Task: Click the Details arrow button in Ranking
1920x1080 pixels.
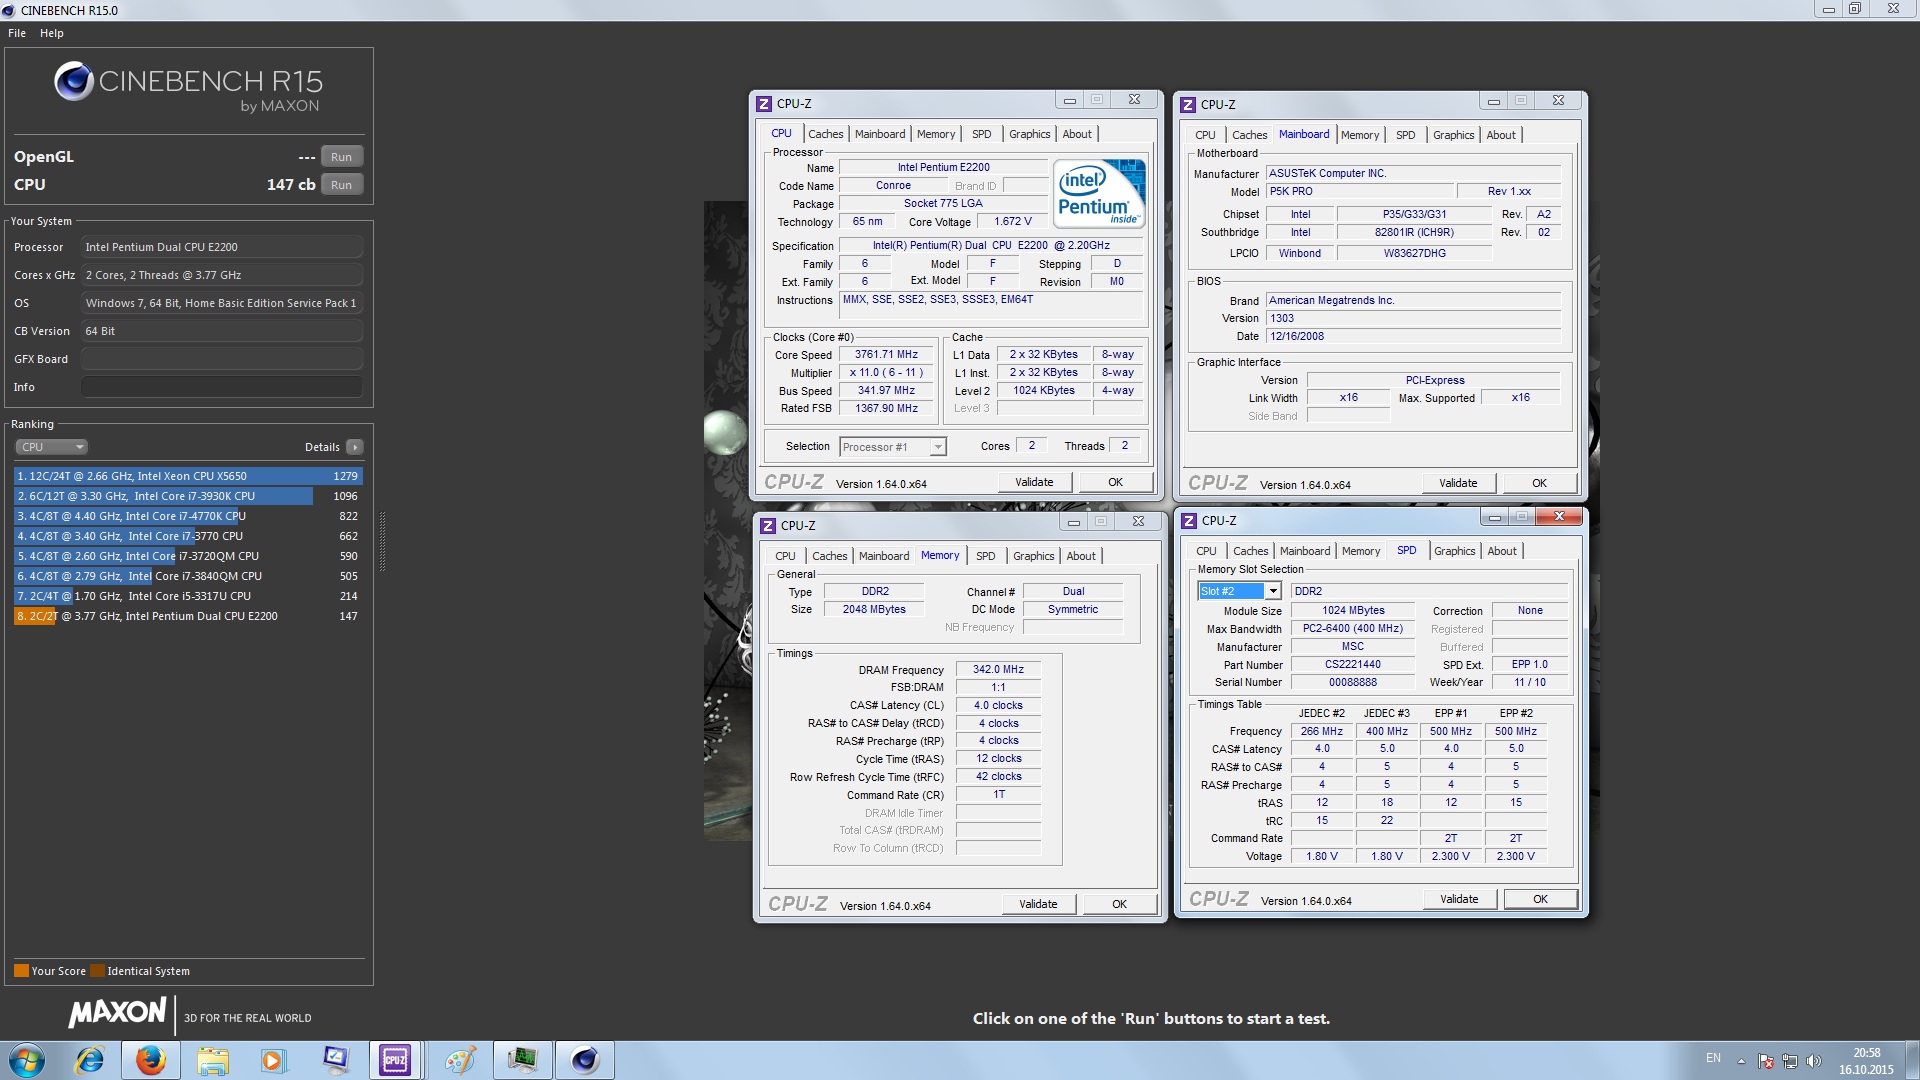Action: 355,447
